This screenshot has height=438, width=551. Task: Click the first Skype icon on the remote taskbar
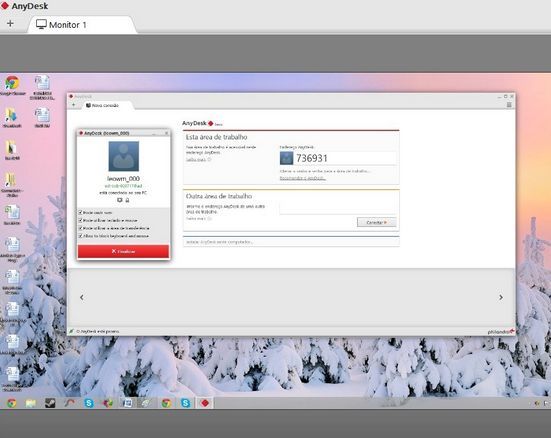(x=89, y=403)
